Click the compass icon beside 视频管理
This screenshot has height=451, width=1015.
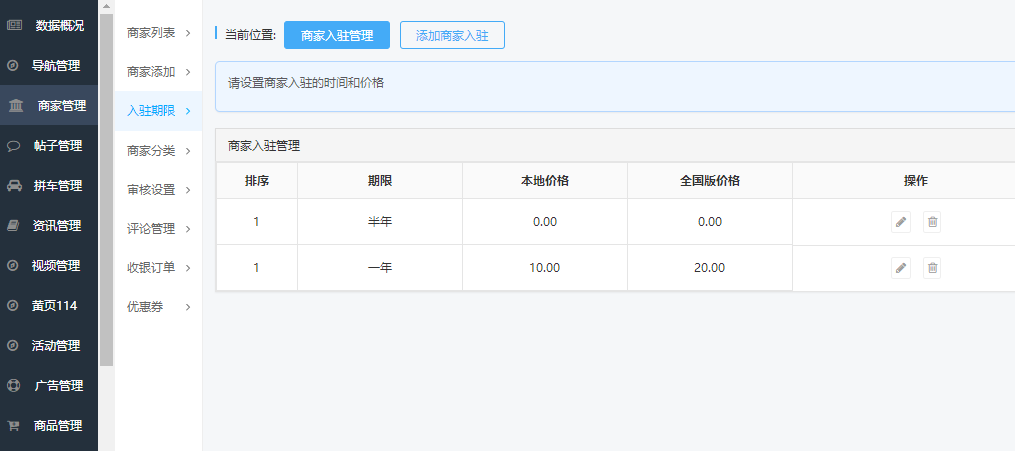click(x=12, y=265)
